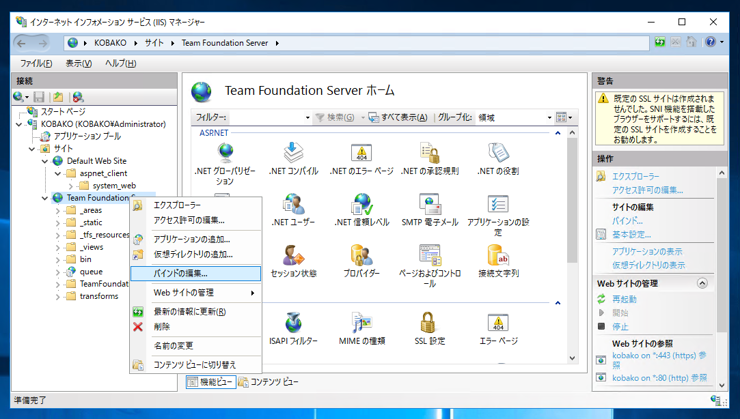
Task: Open the ページおよびコントロール icon
Action: pos(430,266)
